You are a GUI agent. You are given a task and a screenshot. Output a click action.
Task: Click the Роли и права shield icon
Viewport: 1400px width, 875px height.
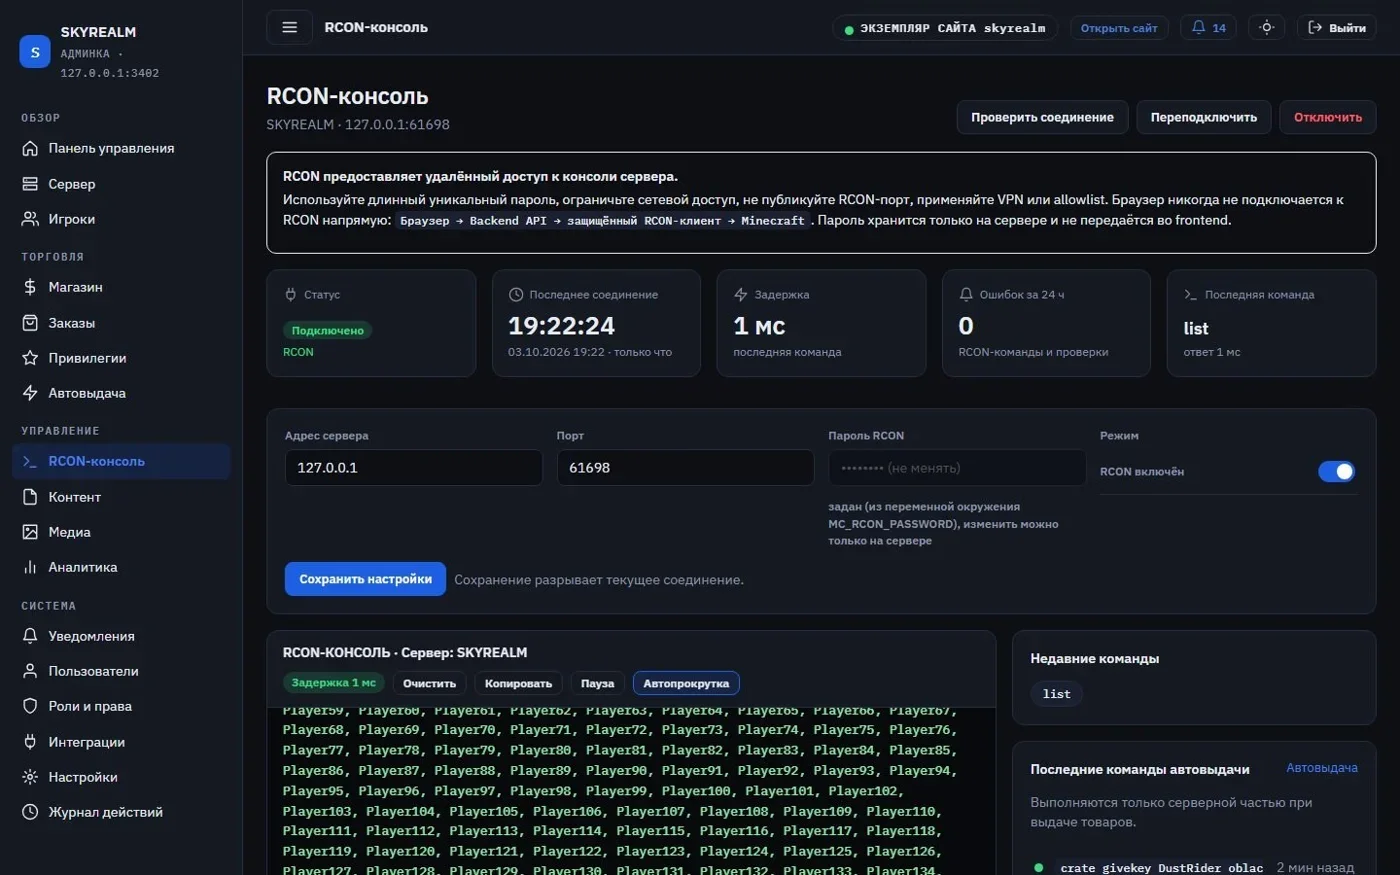(x=30, y=706)
